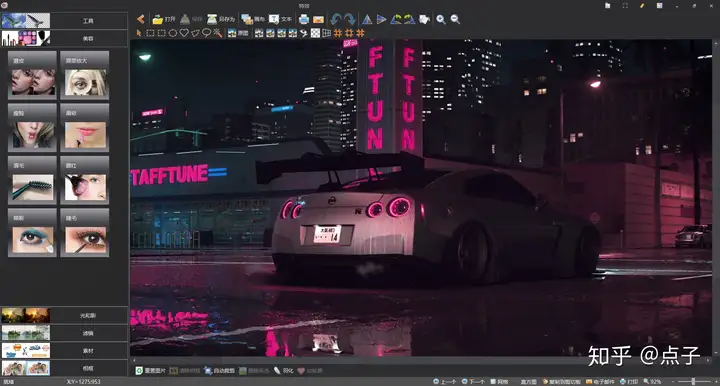Screen dimensions: 720x386
Task: Select the heart-shaped selection tool
Action: click(x=184, y=33)
